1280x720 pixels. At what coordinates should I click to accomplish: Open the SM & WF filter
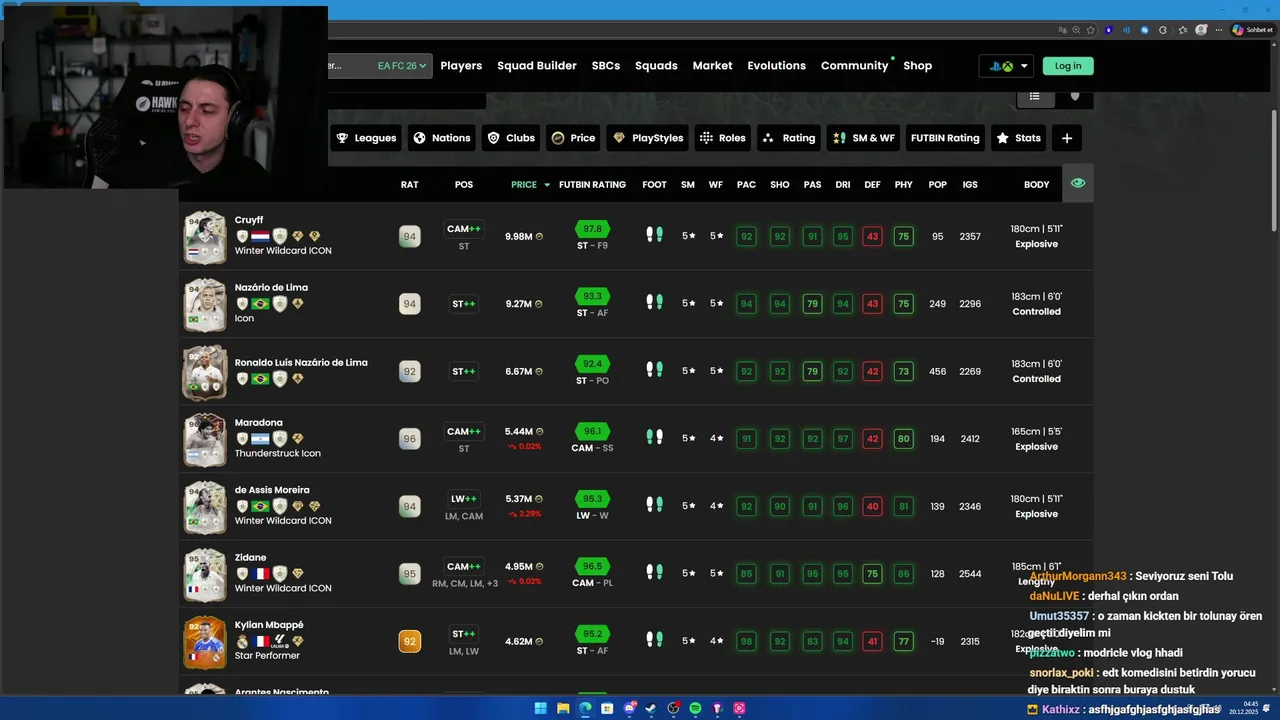(x=864, y=138)
